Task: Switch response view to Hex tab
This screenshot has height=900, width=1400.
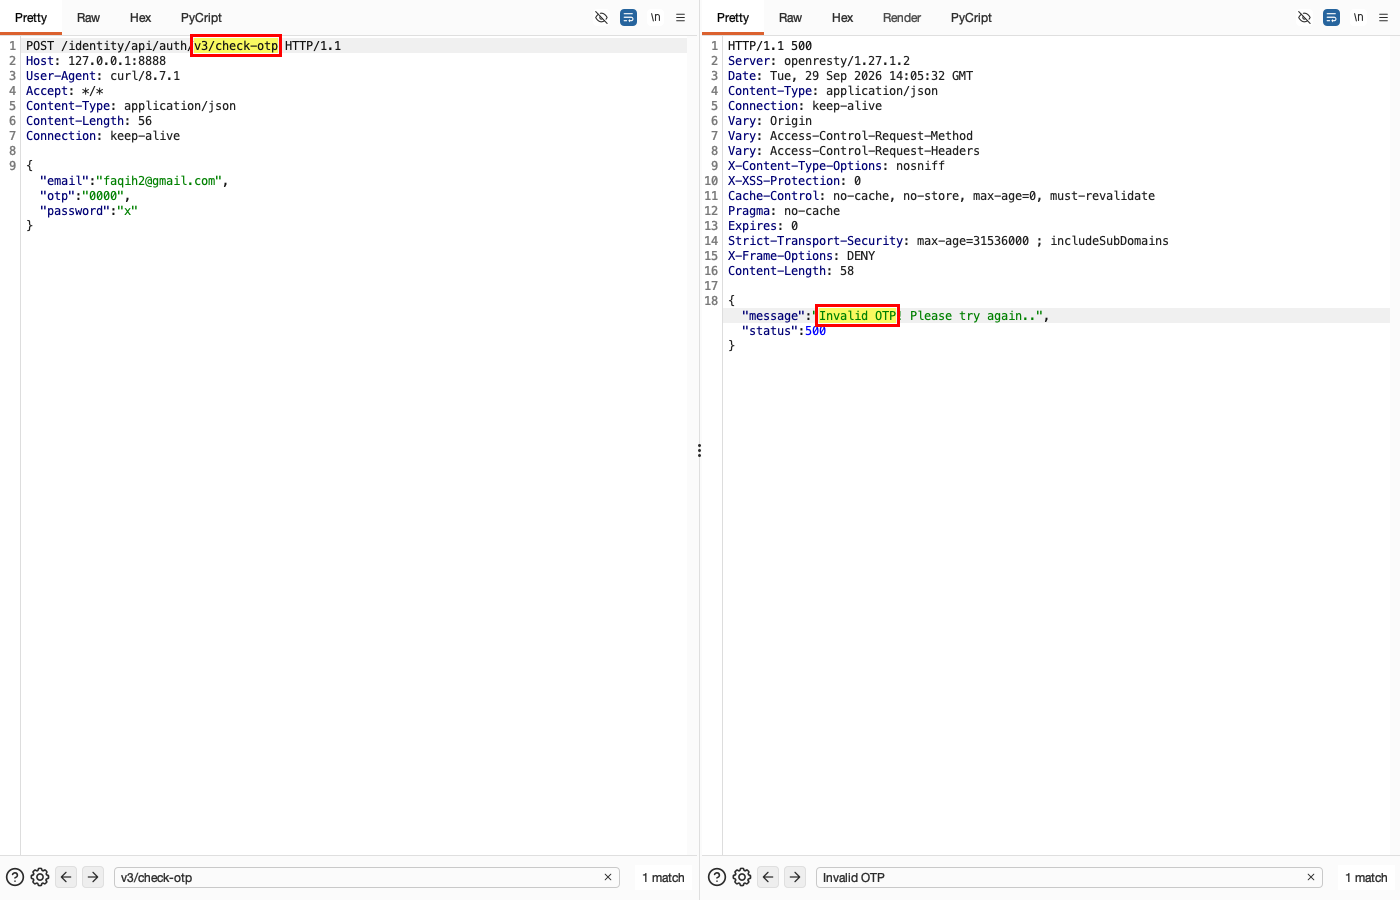Action: pyautogui.click(x=842, y=17)
